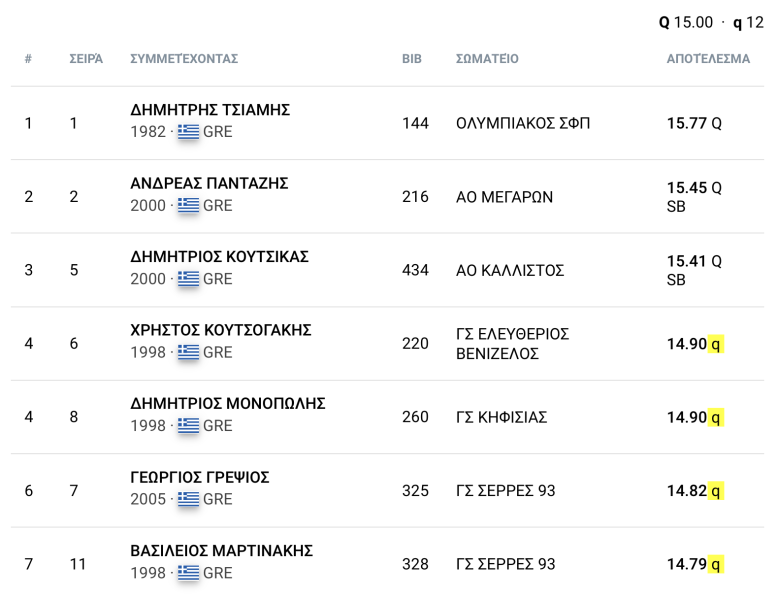
Task: Click the 15.77 Q result
Action: 694,123
